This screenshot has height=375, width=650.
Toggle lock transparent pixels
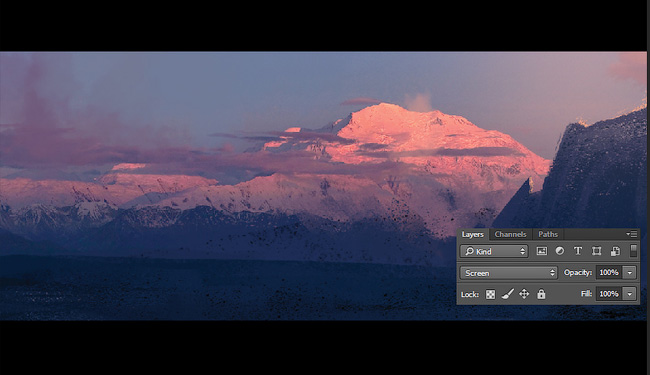[x=490, y=295]
